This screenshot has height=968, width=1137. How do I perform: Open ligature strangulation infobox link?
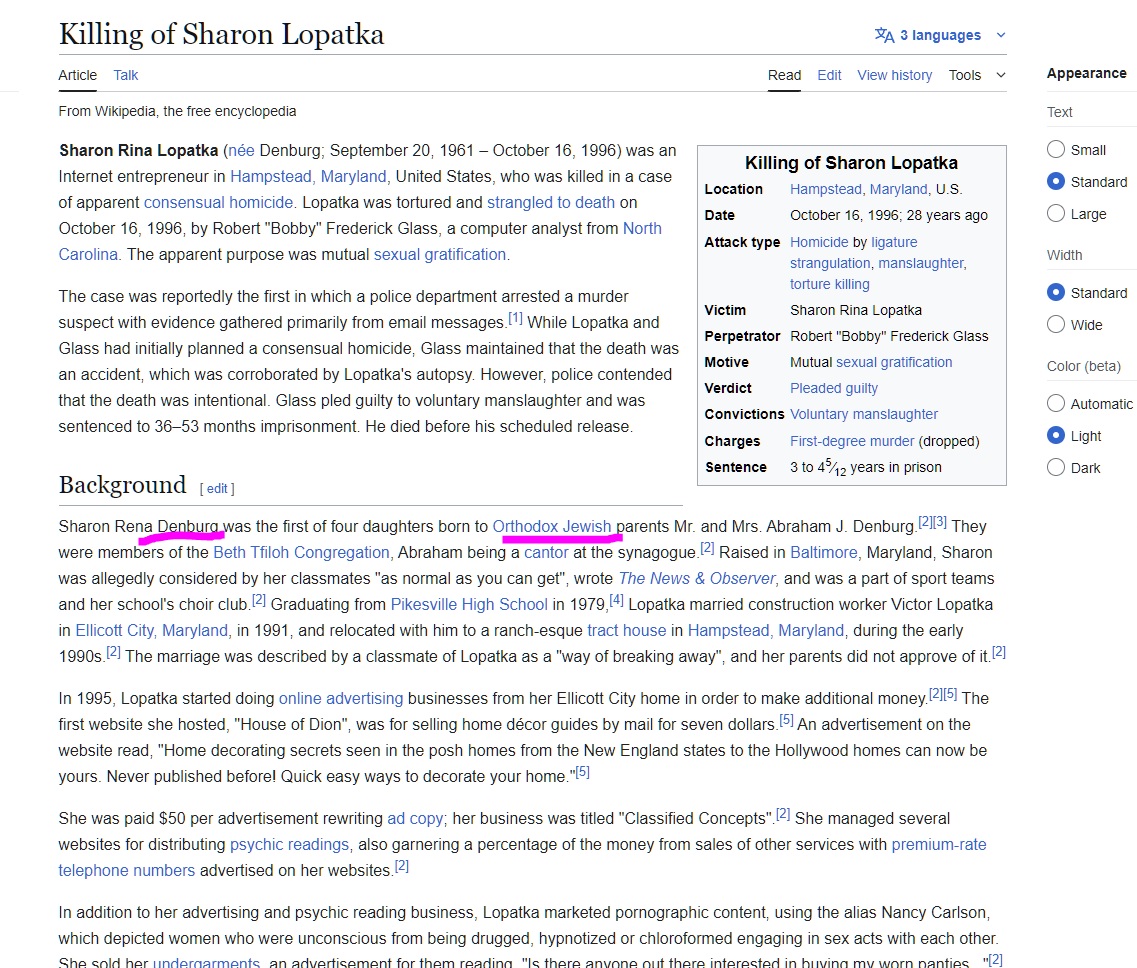(x=894, y=242)
